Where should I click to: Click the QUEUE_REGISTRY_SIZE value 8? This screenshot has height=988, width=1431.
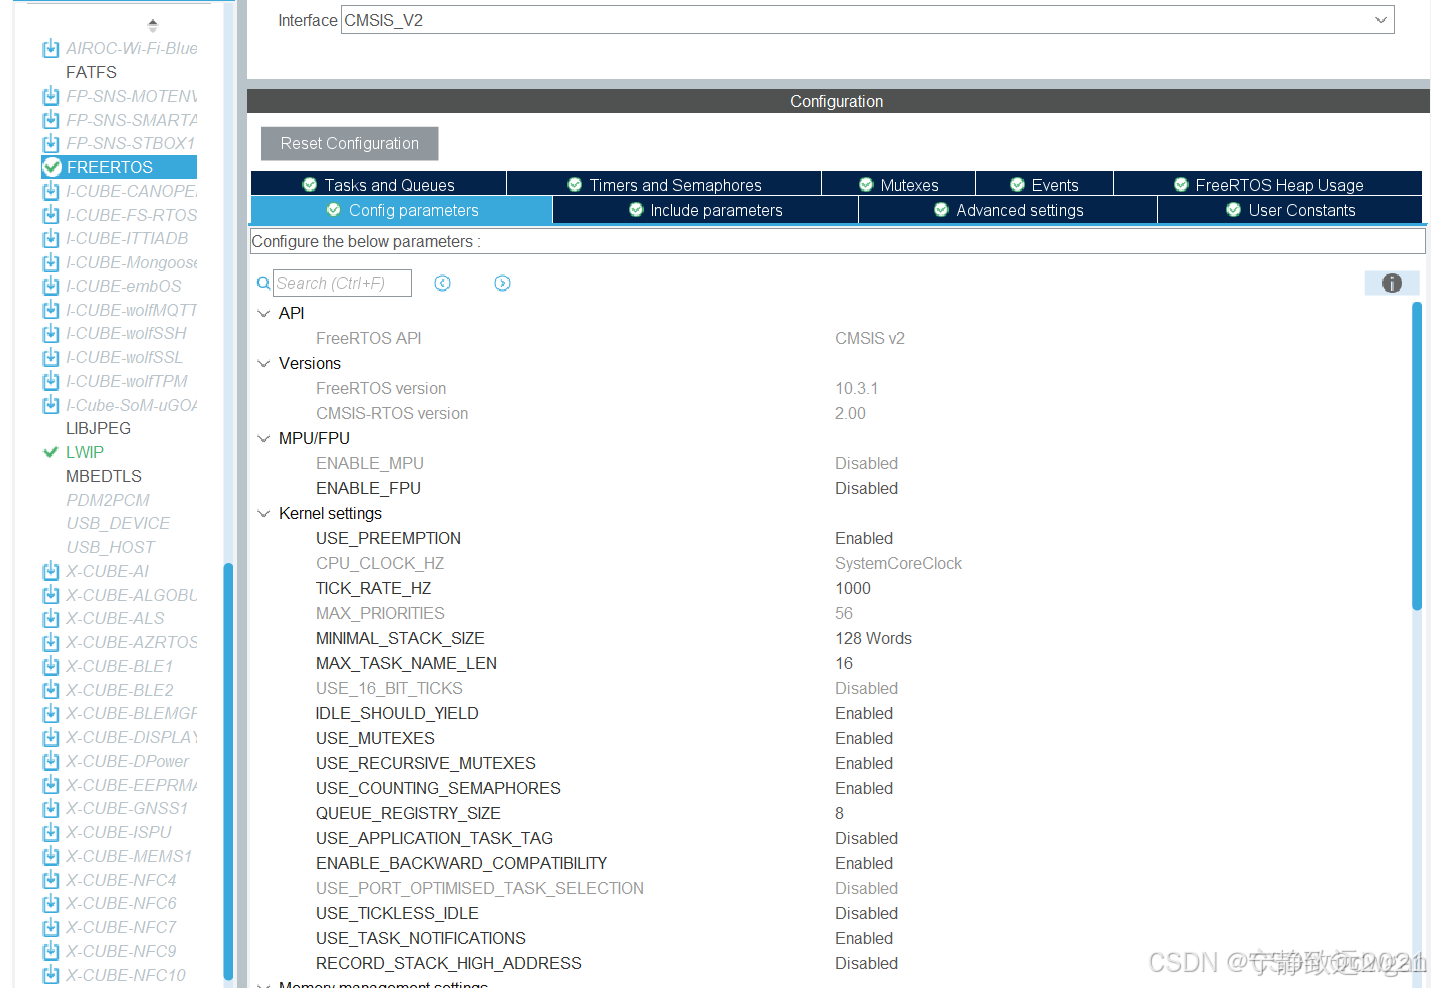coord(840,813)
